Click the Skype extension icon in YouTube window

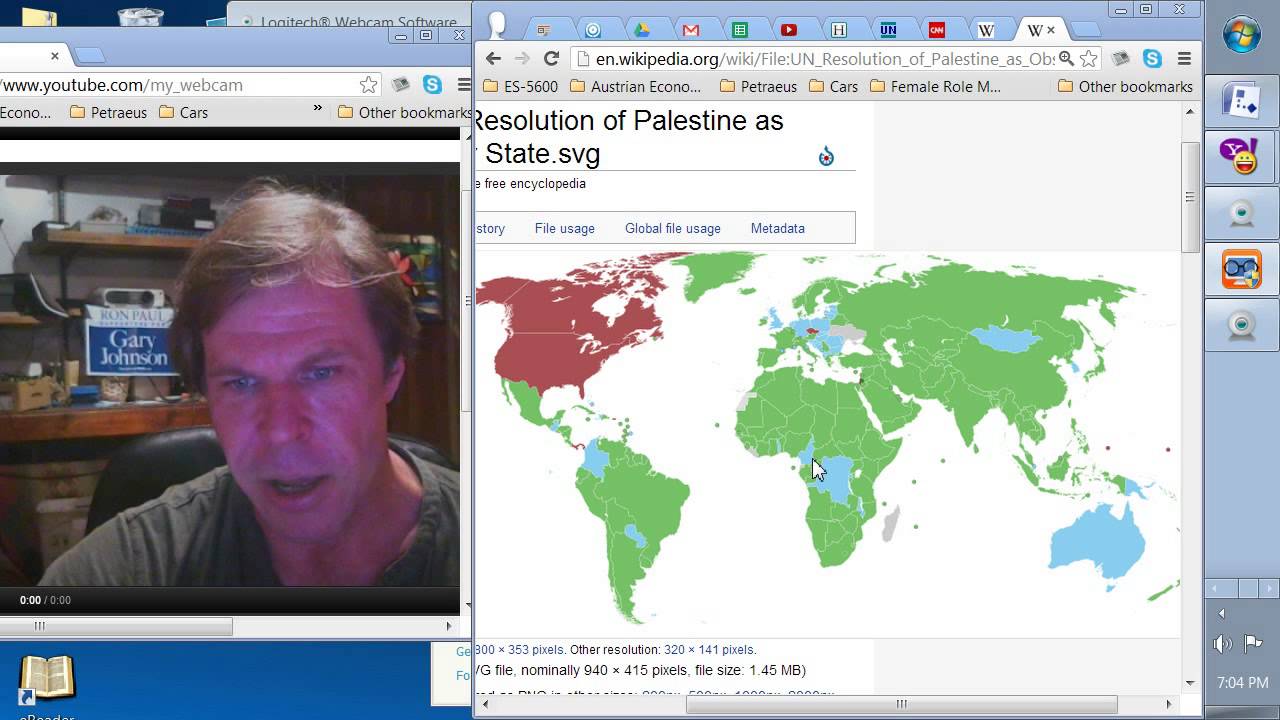click(432, 85)
